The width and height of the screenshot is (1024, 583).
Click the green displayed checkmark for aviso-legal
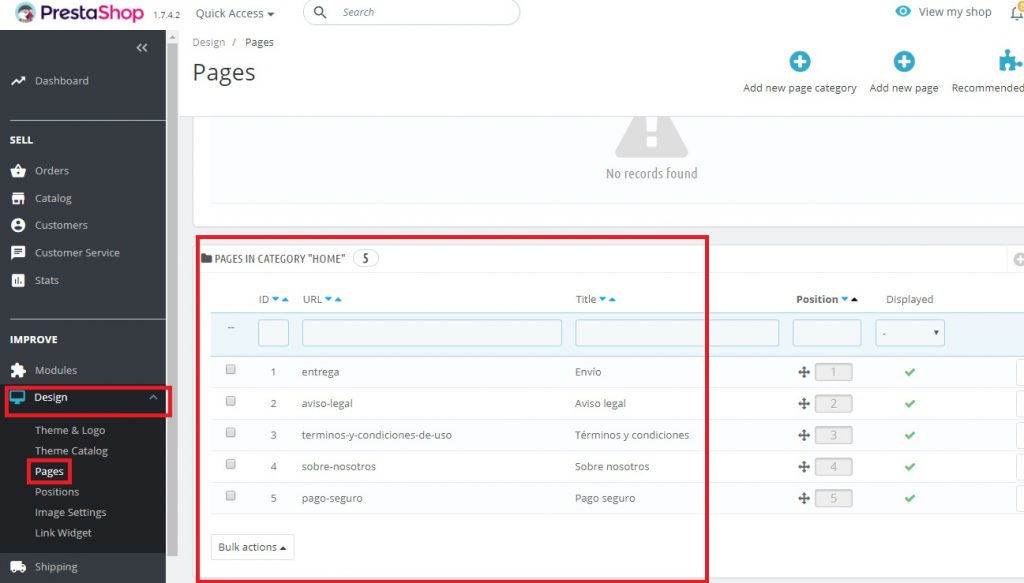(x=909, y=404)
